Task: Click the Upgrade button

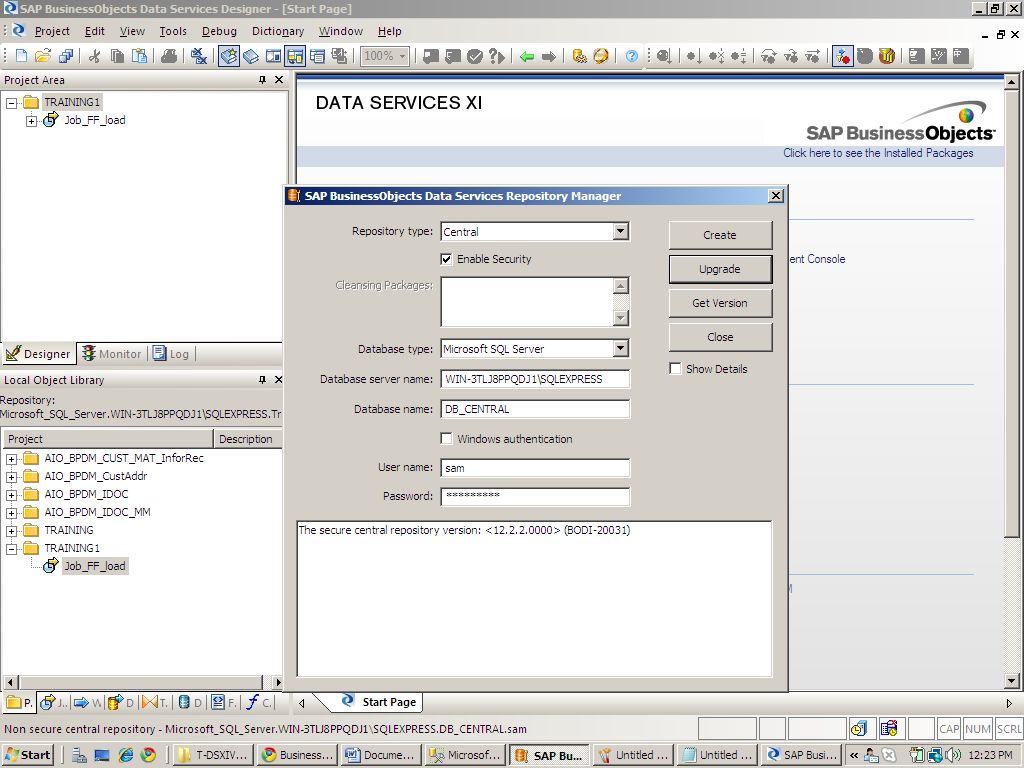Action: [720, 269]
